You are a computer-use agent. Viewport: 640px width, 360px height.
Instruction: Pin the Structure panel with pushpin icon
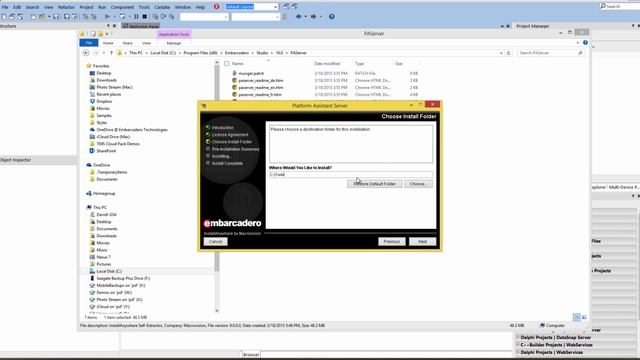coord(108,26)
